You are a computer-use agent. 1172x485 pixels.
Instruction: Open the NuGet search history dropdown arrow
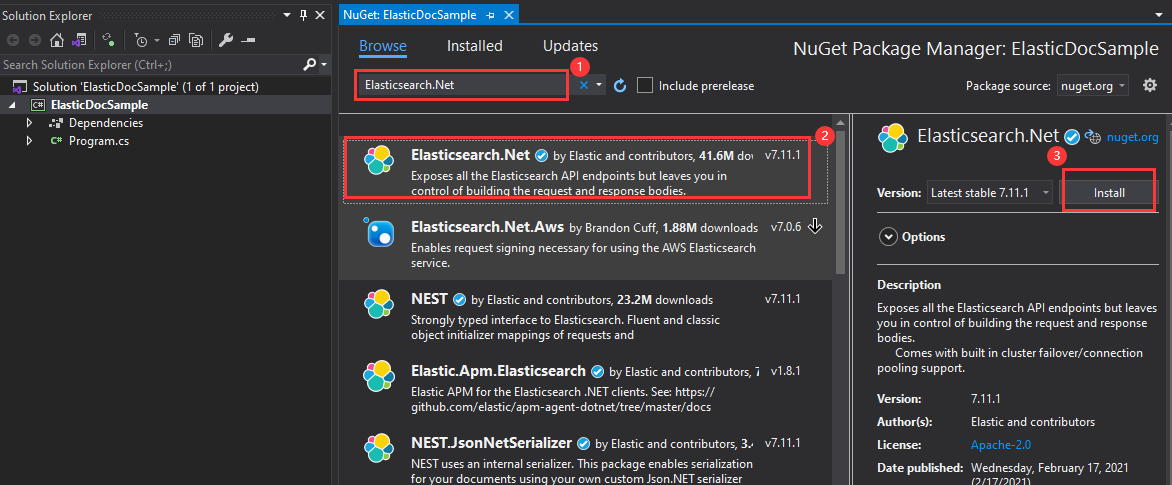tap(599, 85)
